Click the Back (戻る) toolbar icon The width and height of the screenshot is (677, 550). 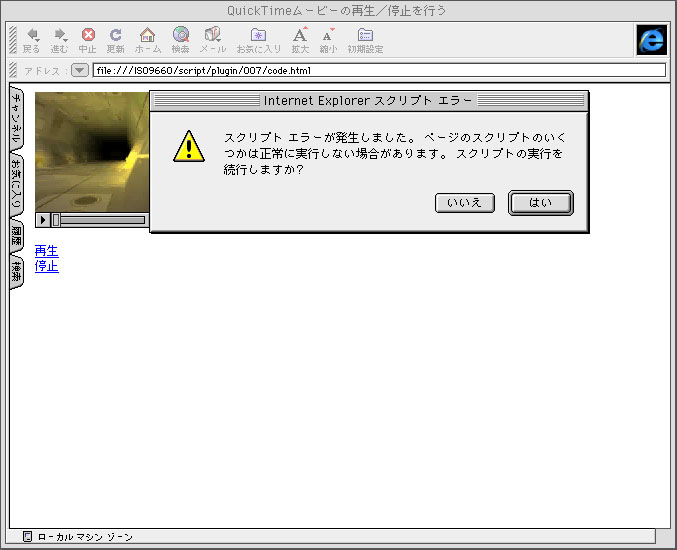tap(32, 41)
